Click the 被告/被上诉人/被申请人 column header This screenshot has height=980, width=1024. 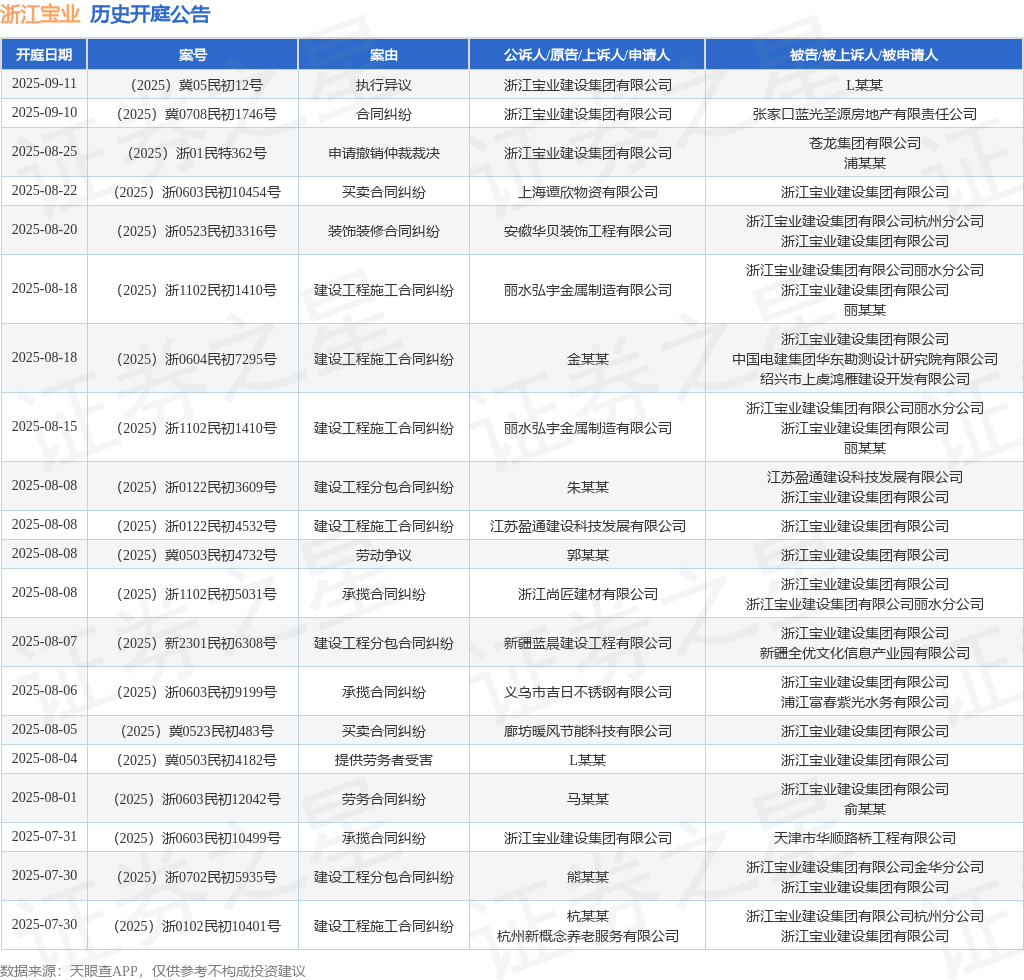point(864,55)
